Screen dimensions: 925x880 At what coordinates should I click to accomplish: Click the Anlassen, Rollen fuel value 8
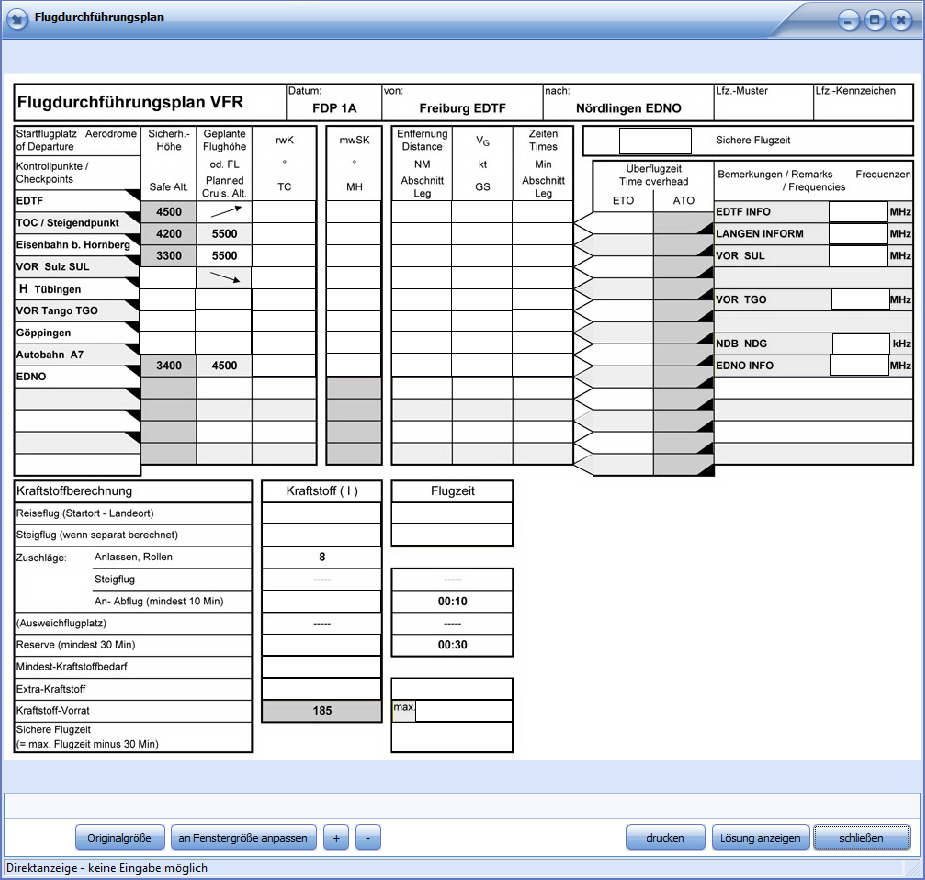(x=322, y=557)
